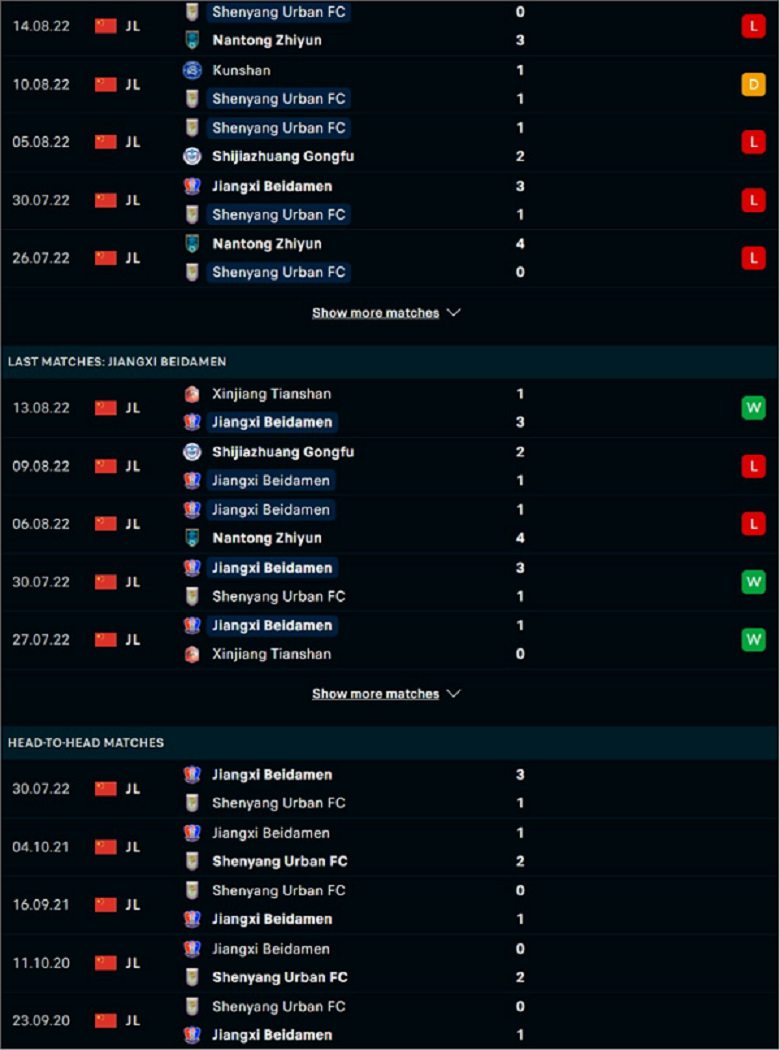Click the orange D result badge
The width and height of the screenshot is (780, 1050).
[753, 84]
